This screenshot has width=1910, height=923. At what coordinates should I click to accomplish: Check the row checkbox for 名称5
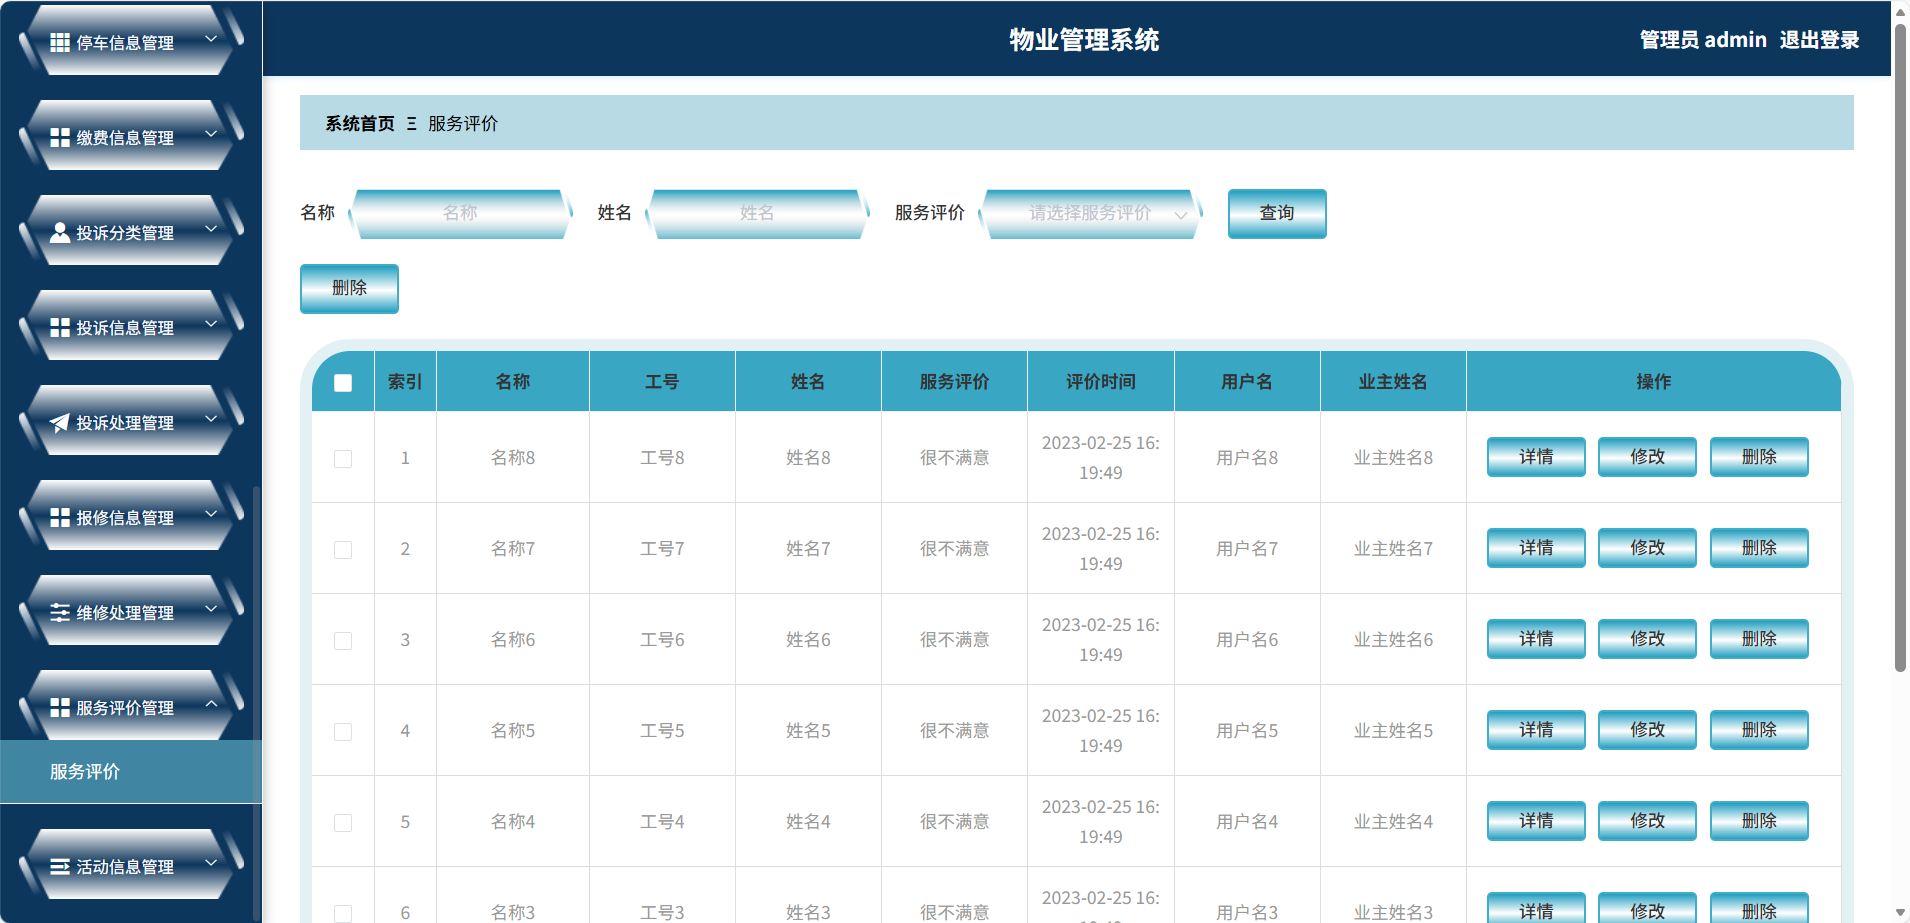coord(343,731)
